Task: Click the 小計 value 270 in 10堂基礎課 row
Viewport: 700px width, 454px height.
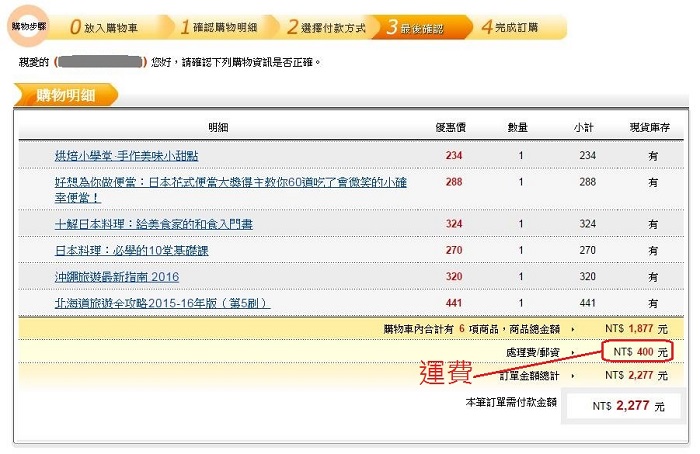Action: click(588, 250)
